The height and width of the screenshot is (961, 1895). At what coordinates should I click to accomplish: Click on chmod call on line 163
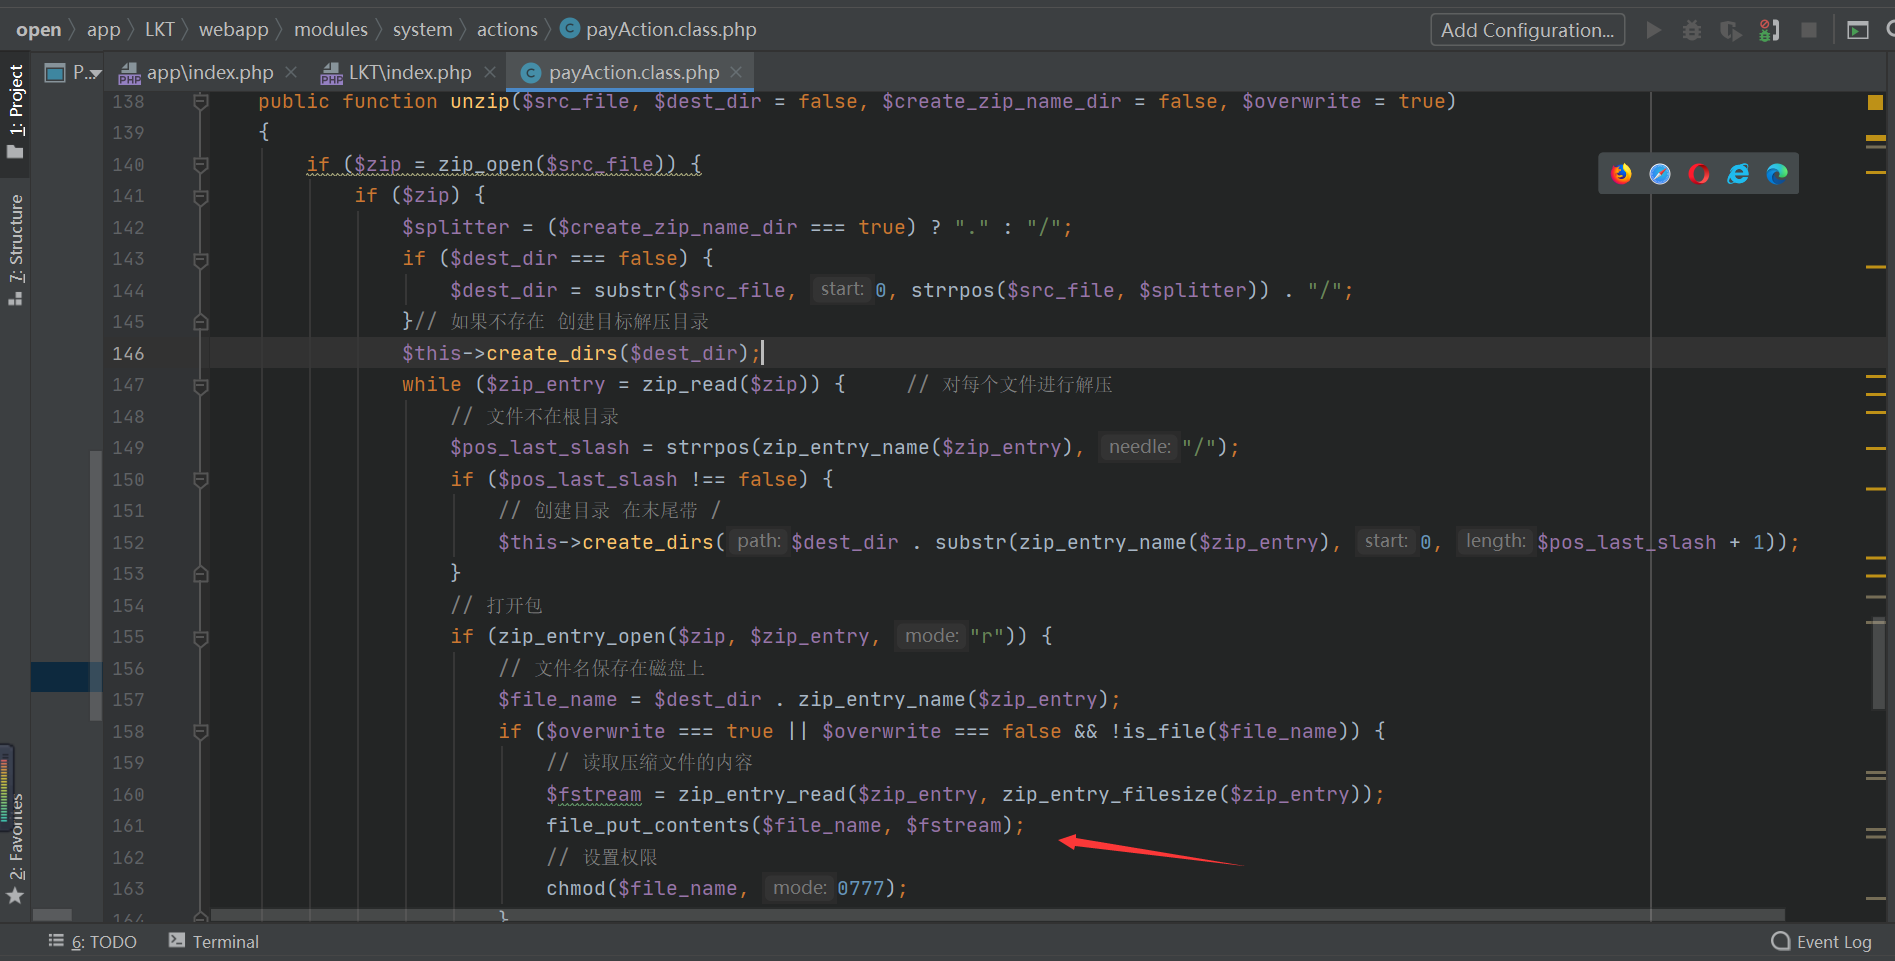(x=575, y=889)
